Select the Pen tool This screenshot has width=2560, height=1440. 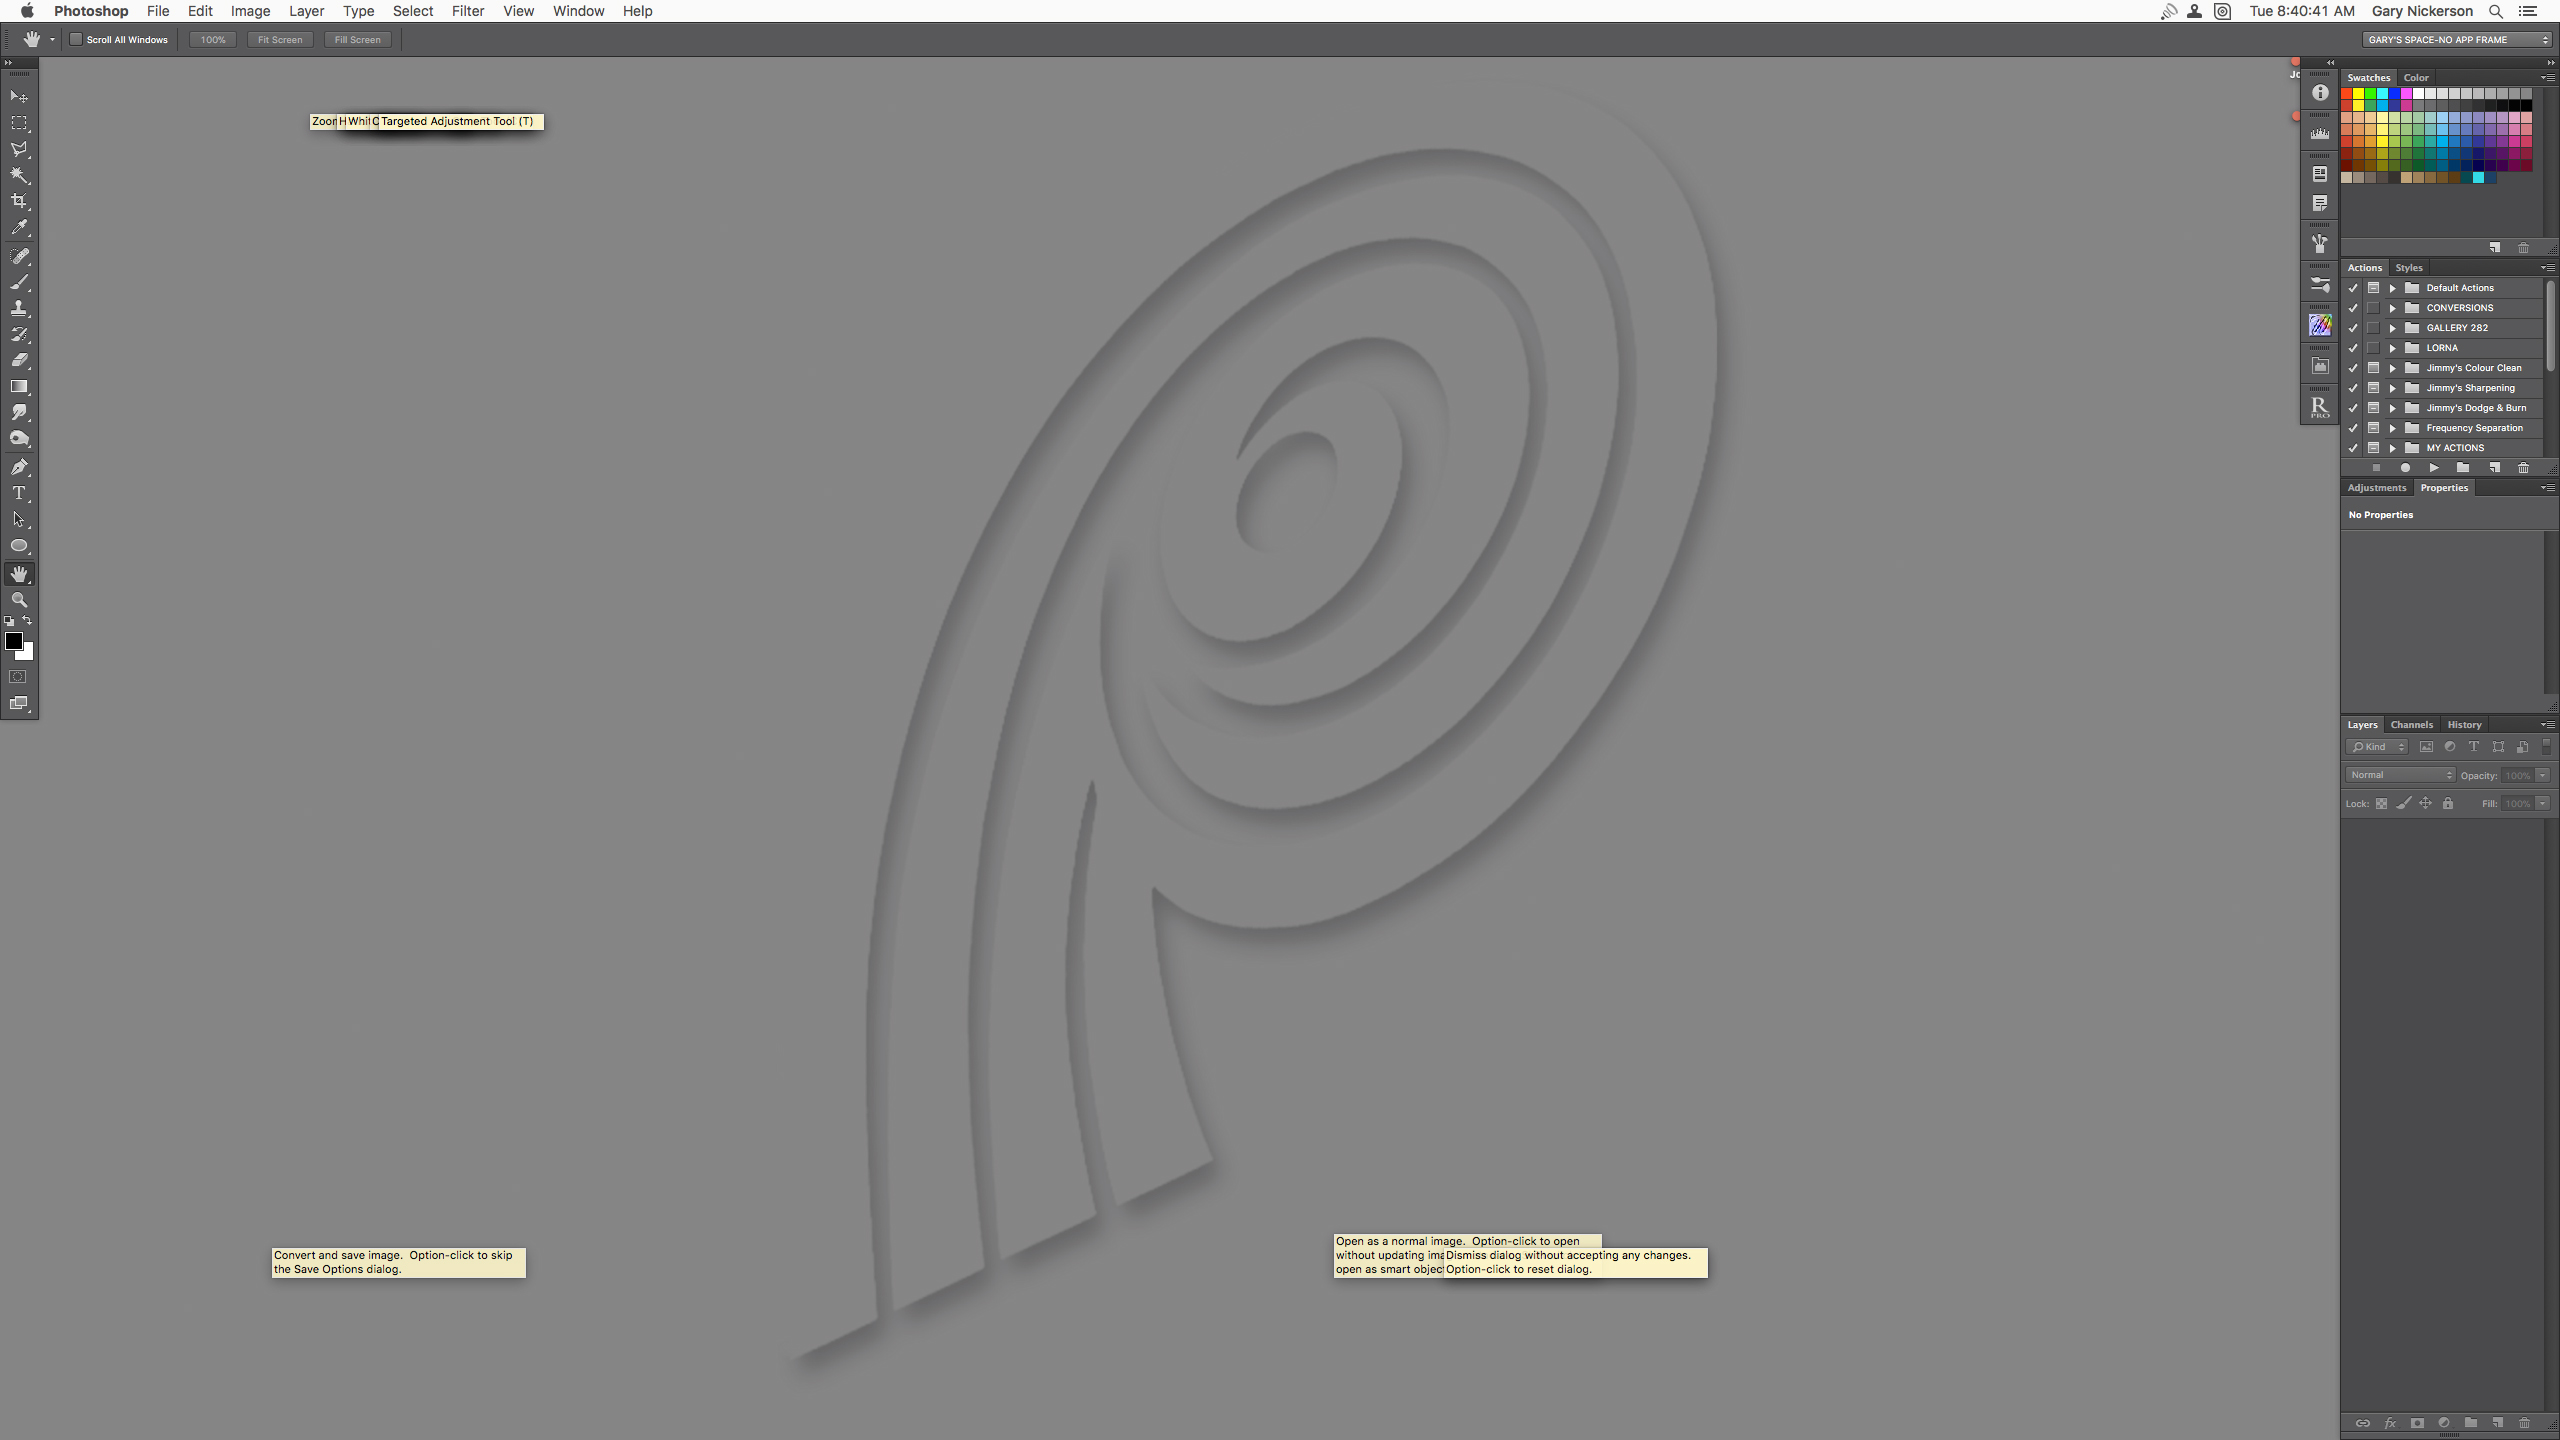pyautogui.click(x=19, y=467)
